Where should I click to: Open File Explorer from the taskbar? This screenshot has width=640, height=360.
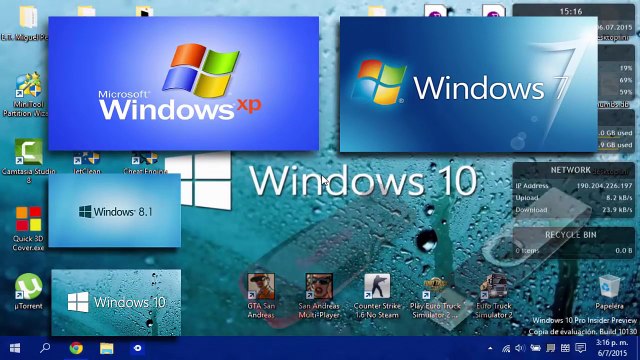tap(107, 348)
